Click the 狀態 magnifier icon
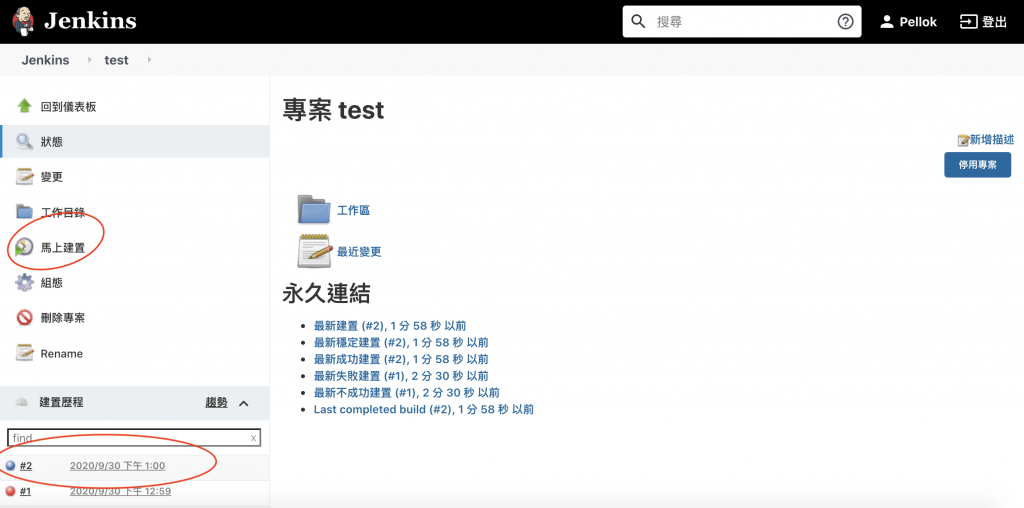Image resolution: width=1024 pixels, height=508 pixels. pyautogui.click(x=24, y=142)
